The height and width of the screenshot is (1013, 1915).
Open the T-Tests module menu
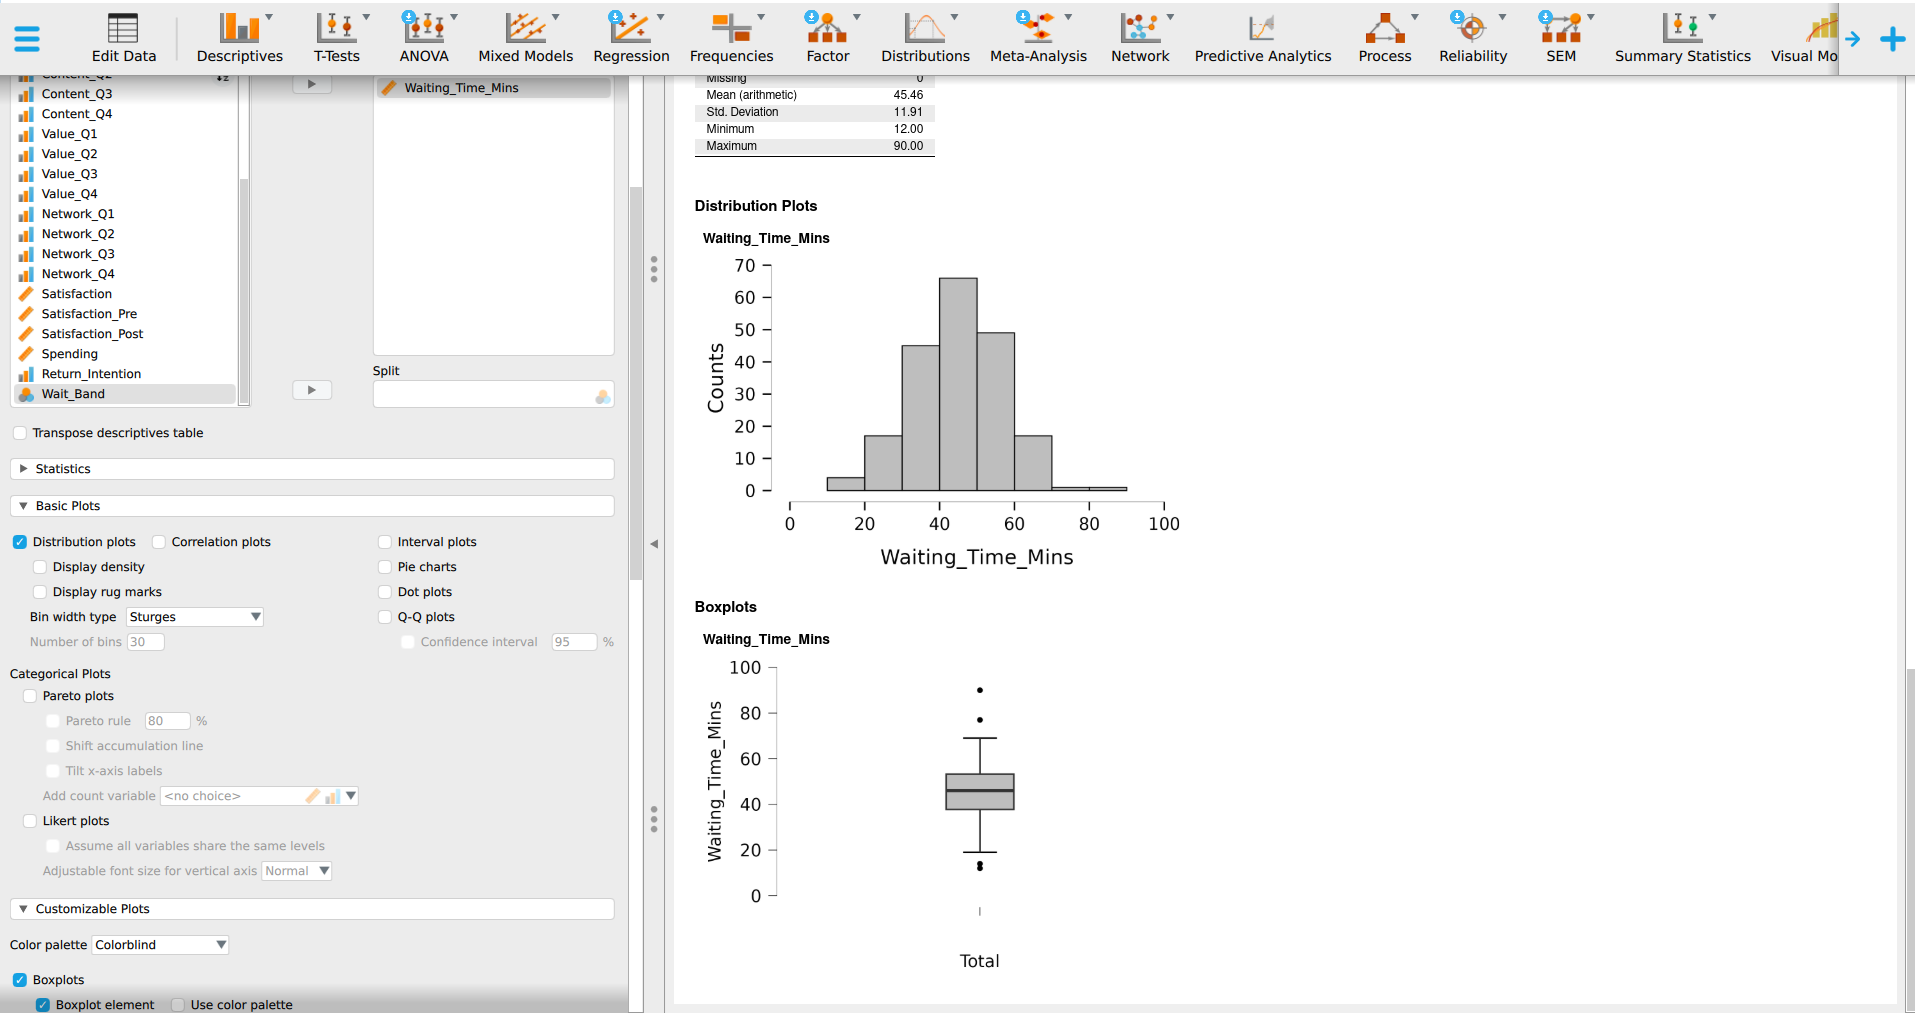click(x=337, y=38)
